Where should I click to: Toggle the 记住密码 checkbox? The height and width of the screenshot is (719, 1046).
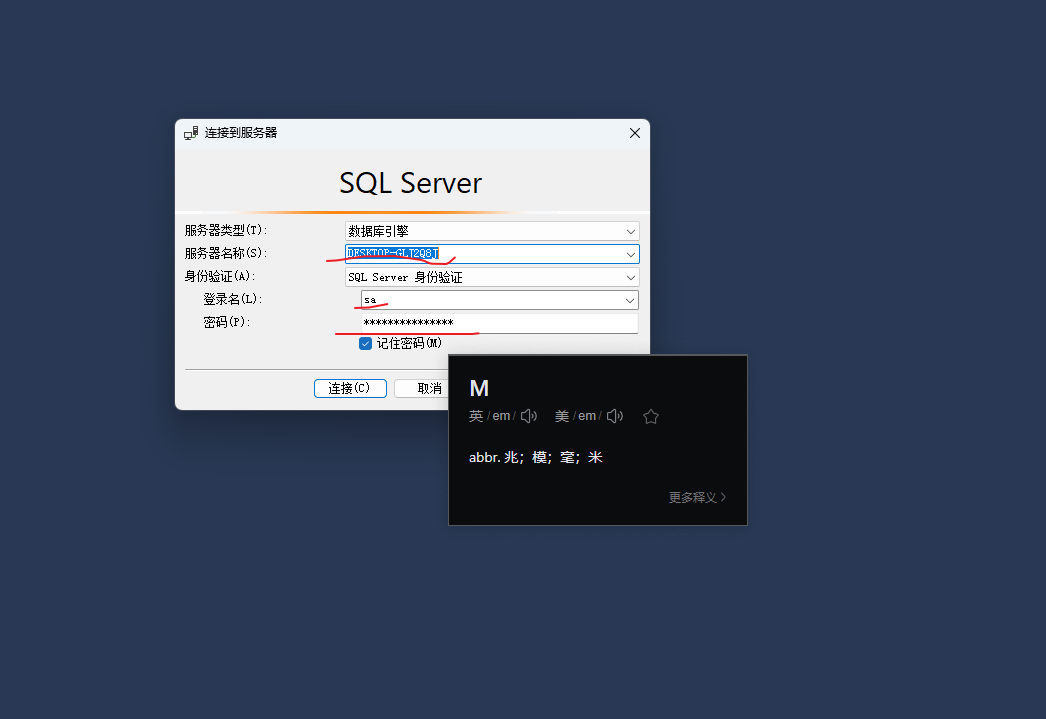pos(365,343)
